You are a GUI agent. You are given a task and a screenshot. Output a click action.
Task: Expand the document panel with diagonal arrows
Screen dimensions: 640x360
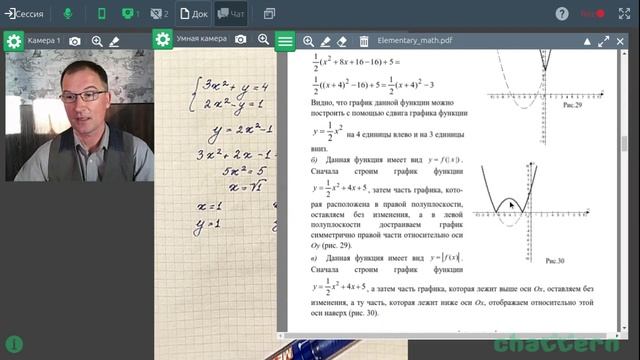click(x=604, y=41)
